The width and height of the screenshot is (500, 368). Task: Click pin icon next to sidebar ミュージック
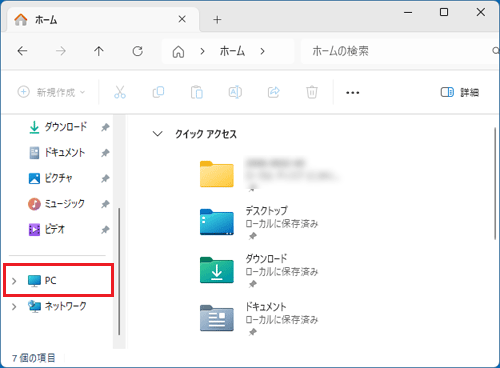(x=105, y=204)
